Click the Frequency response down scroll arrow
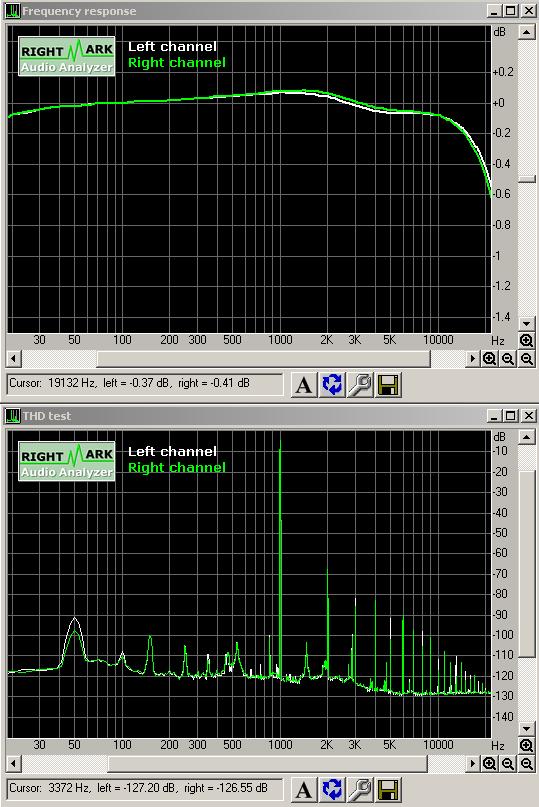 tap(526, 324)
